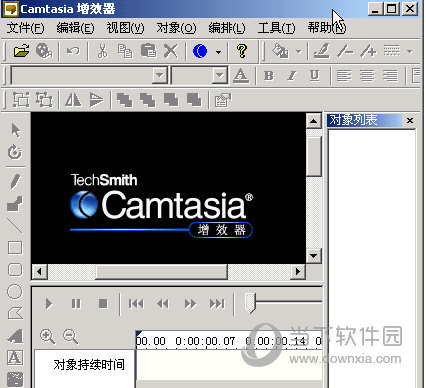Click the Play button

coord(49,304)
